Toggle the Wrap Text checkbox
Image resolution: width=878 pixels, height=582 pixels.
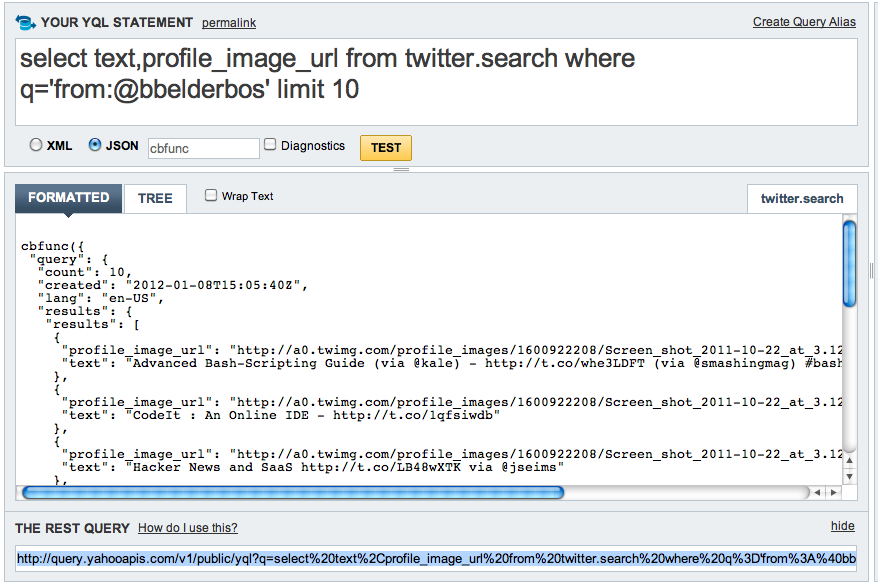pyautogui.click(x=211, y=195)
